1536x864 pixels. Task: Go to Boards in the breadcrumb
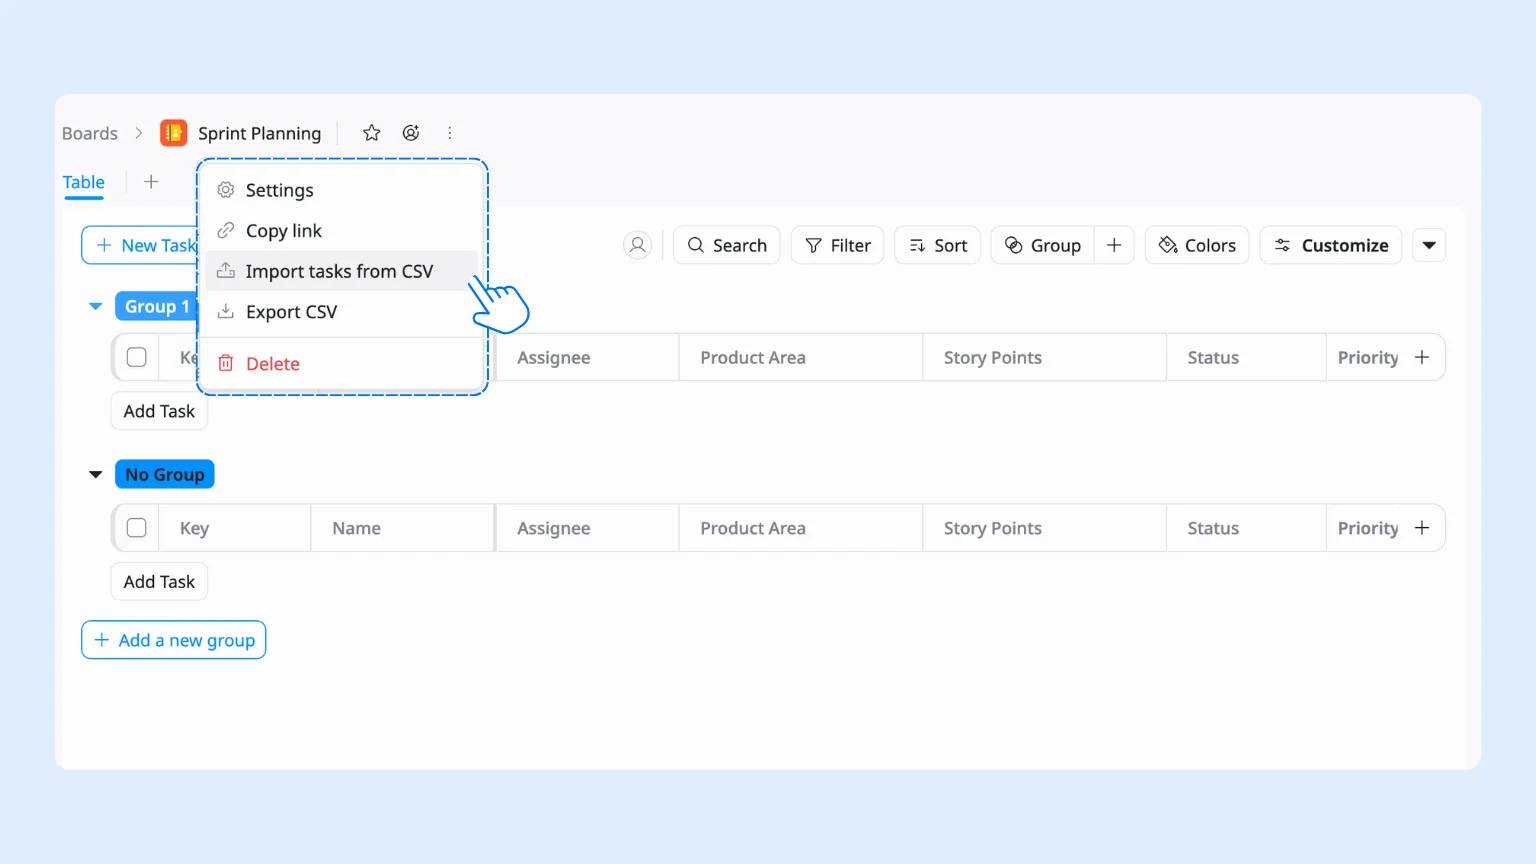90,133
